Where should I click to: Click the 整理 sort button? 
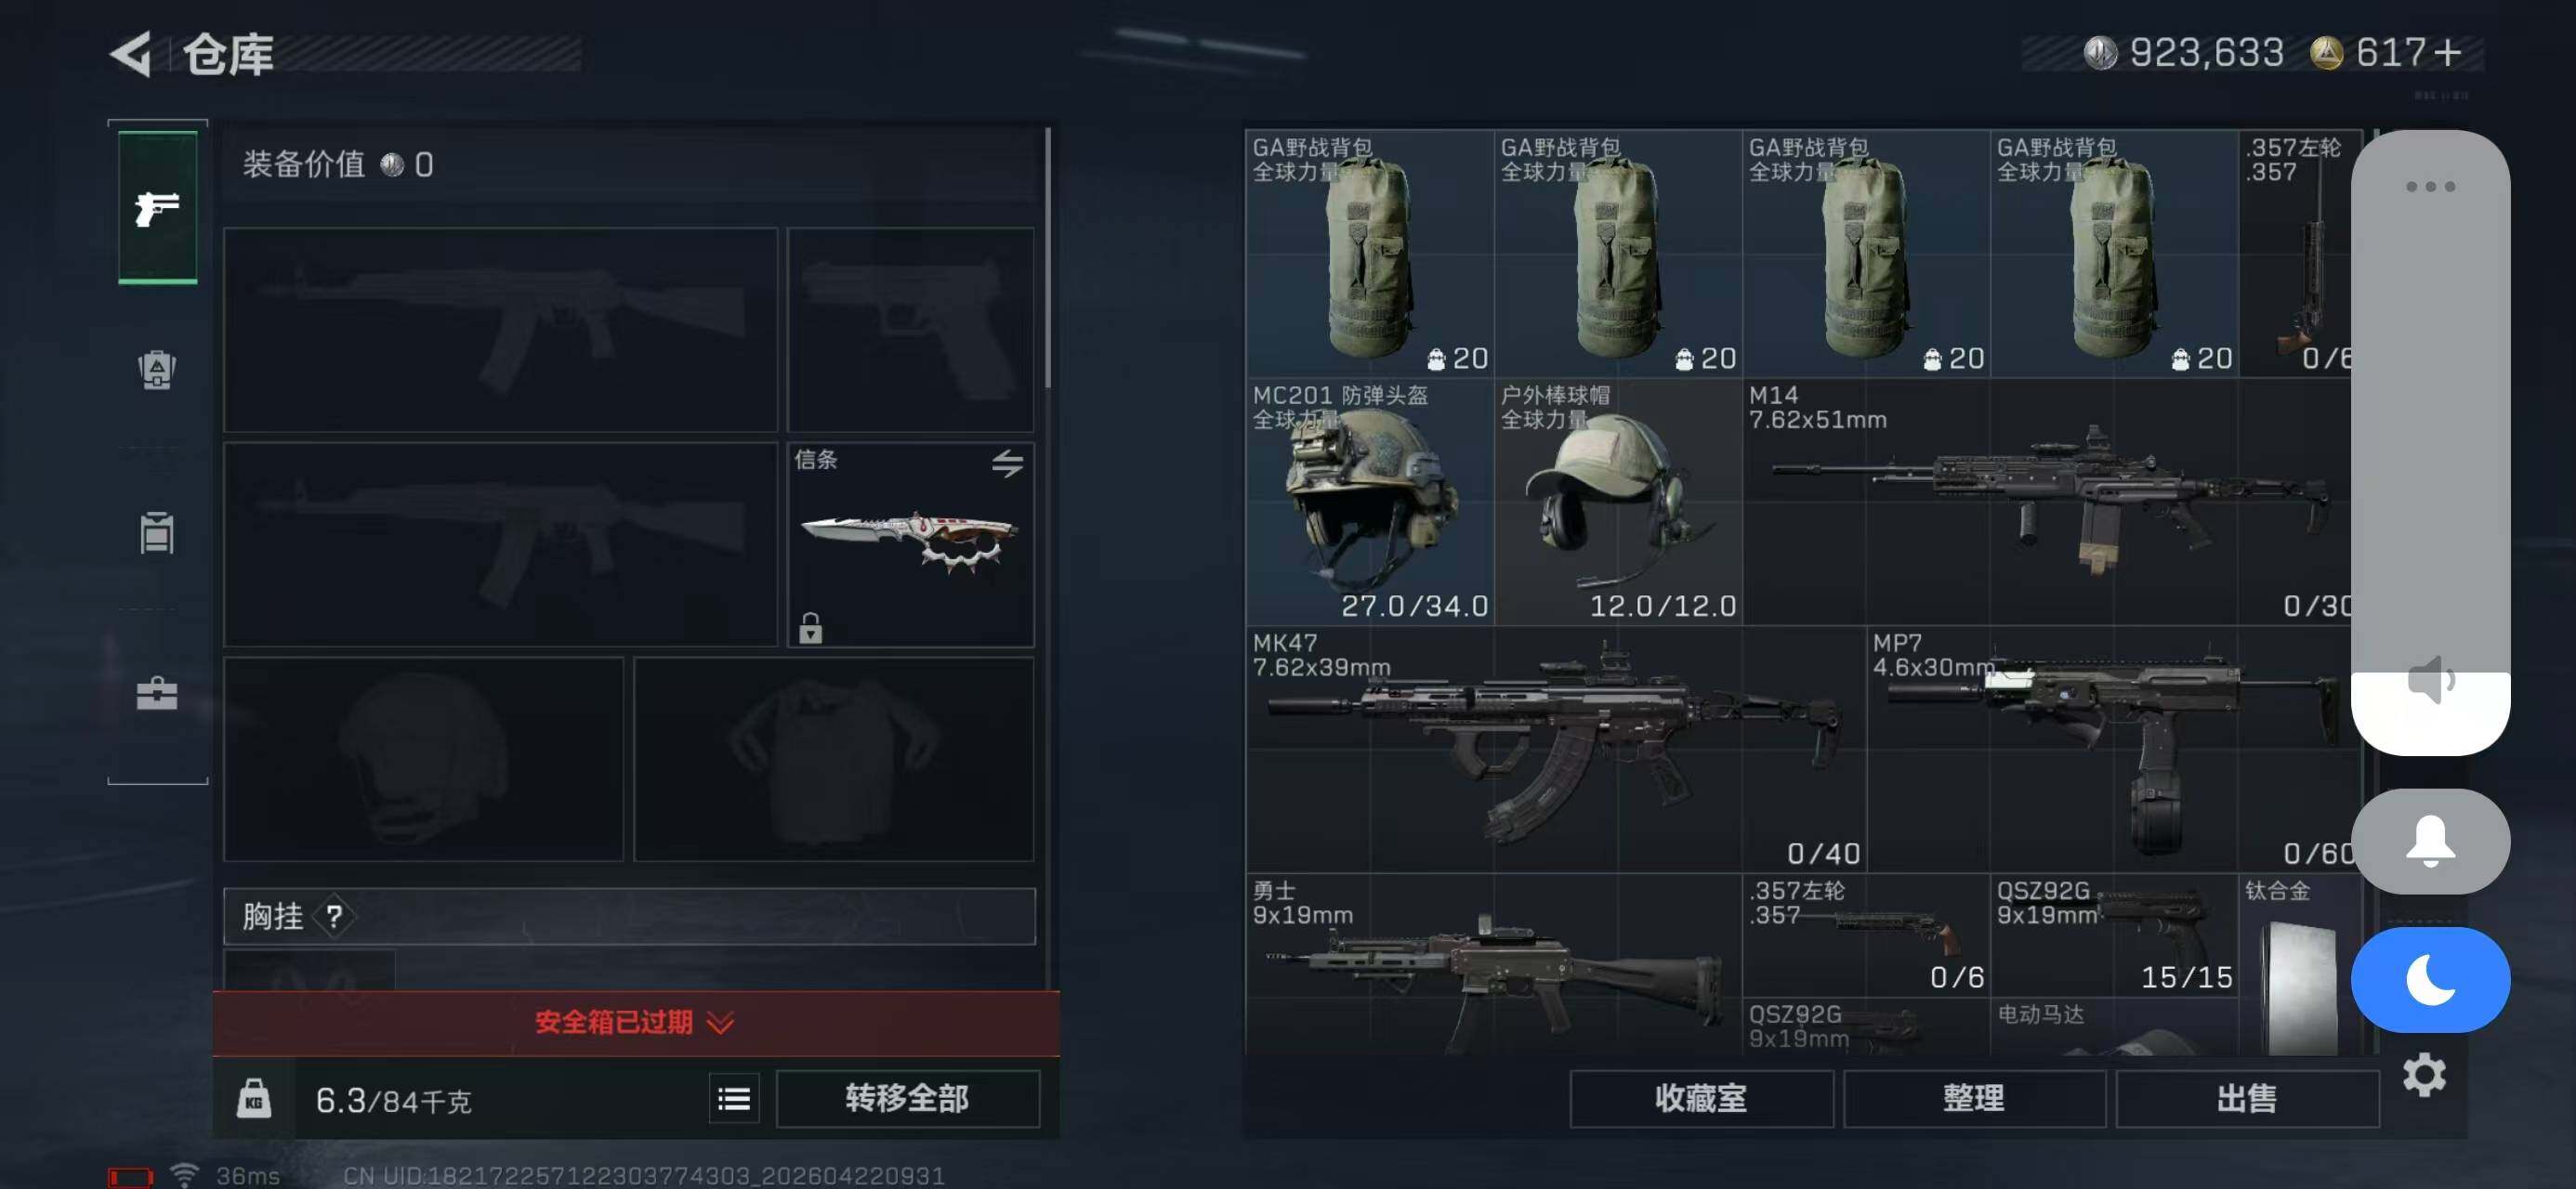click(x=1973, y=1098)
